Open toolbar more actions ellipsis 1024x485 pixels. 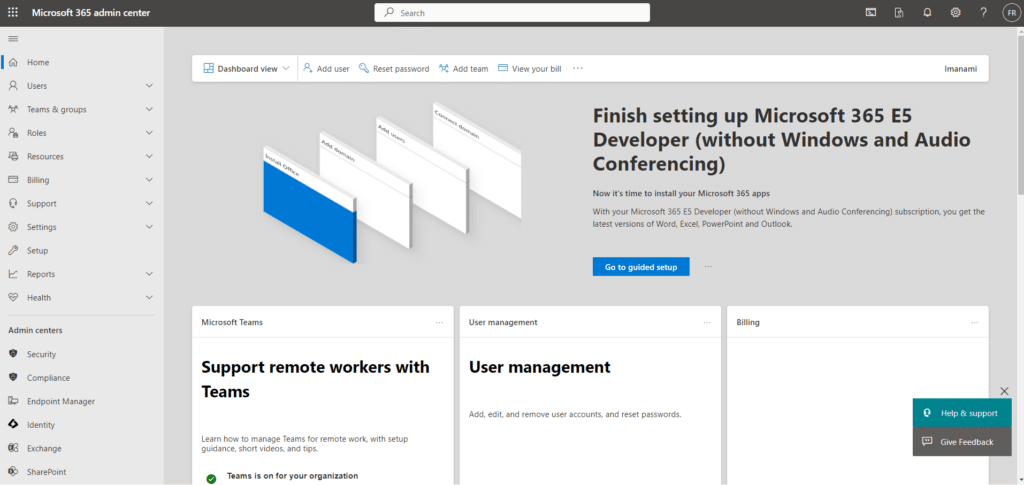[577, 68]
